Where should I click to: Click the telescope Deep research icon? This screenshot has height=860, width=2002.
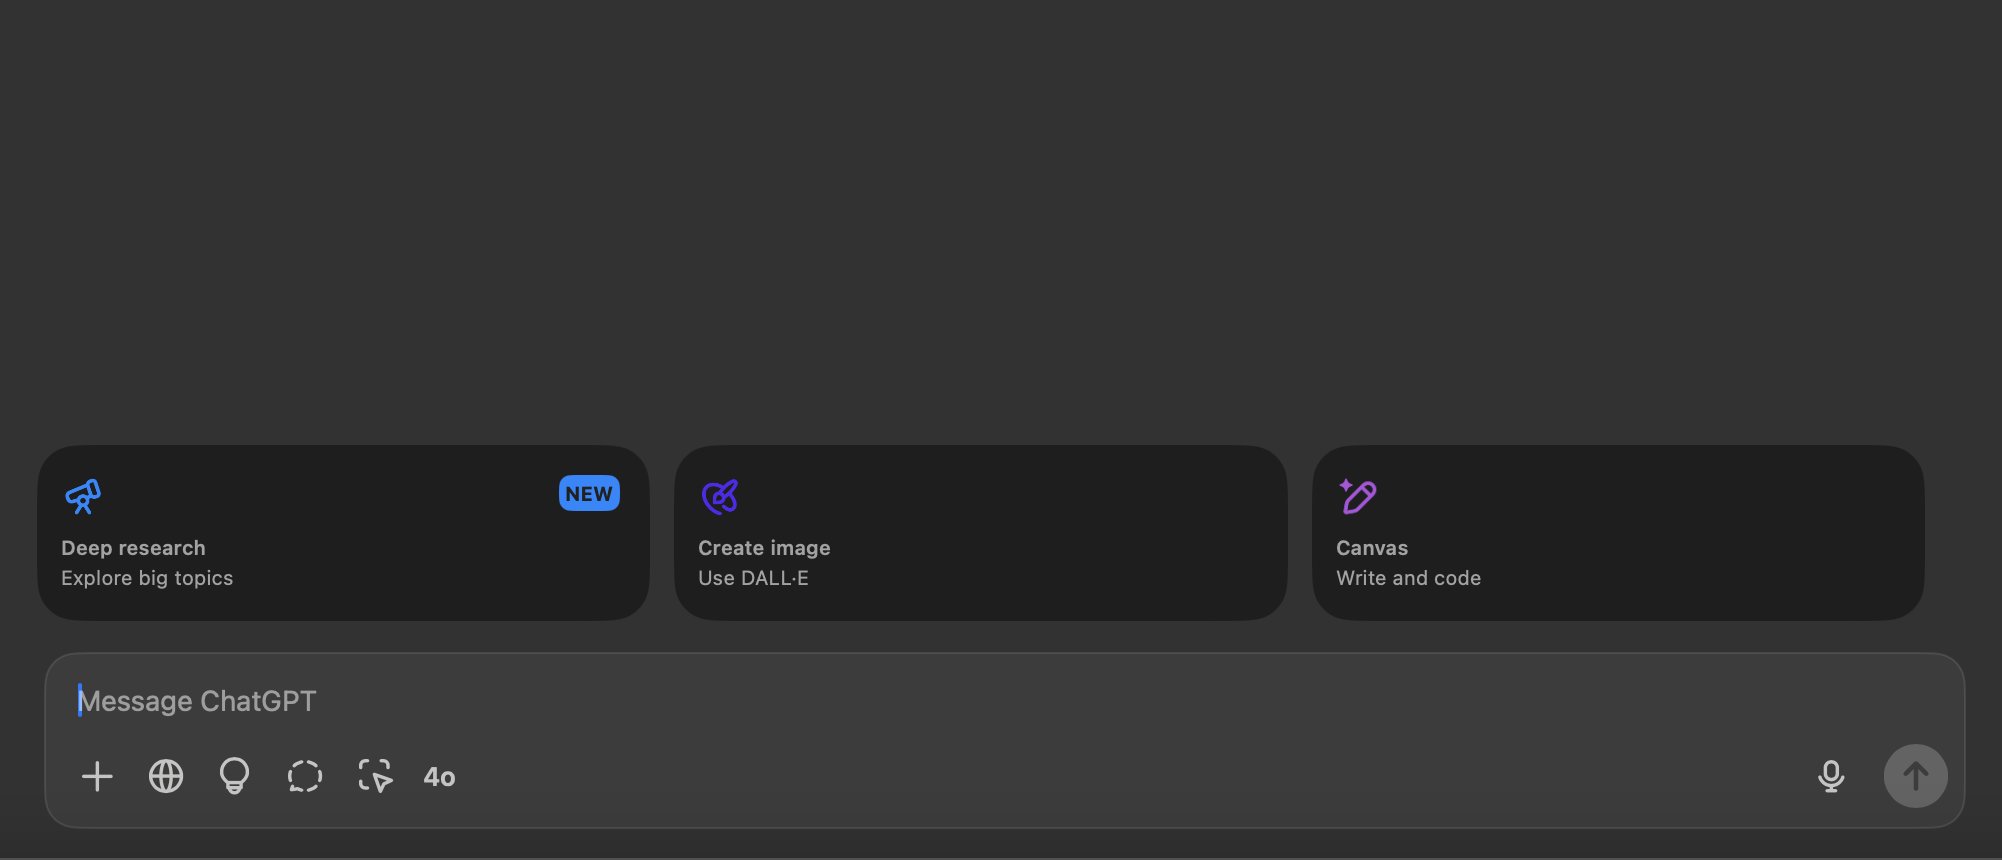coord(83,496)
